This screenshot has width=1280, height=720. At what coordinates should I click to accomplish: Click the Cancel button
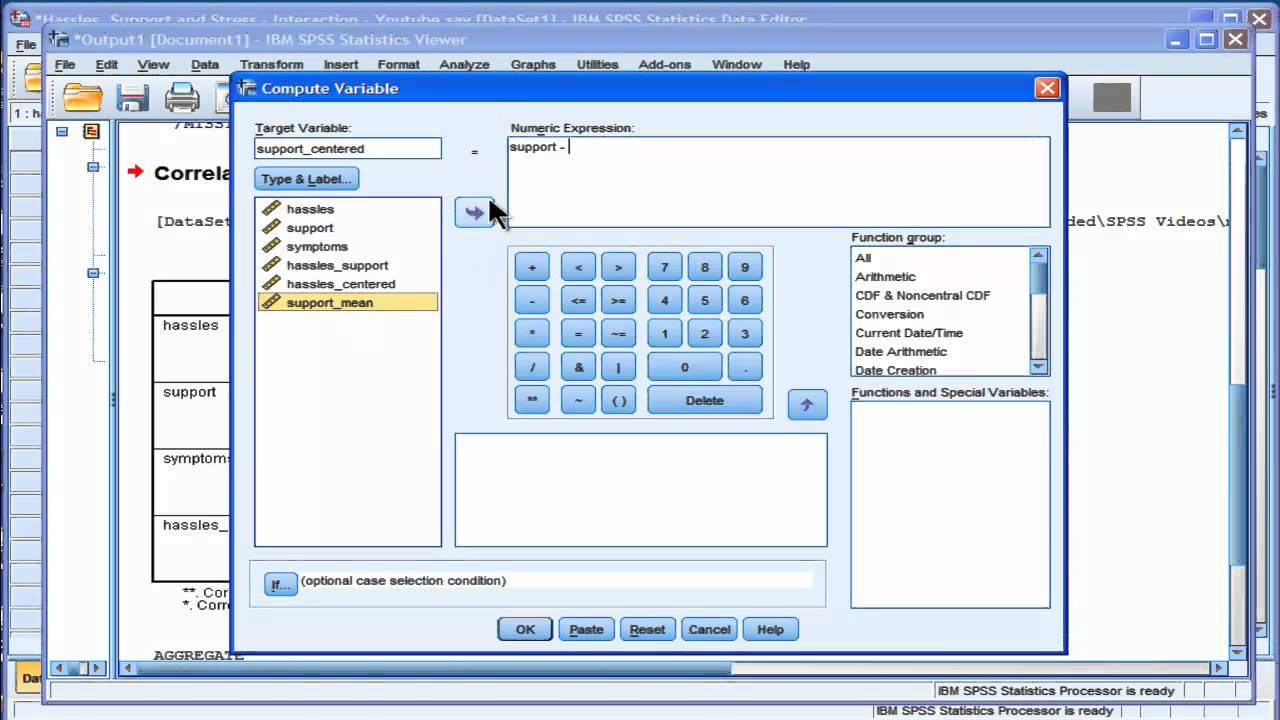pos(709,629)
